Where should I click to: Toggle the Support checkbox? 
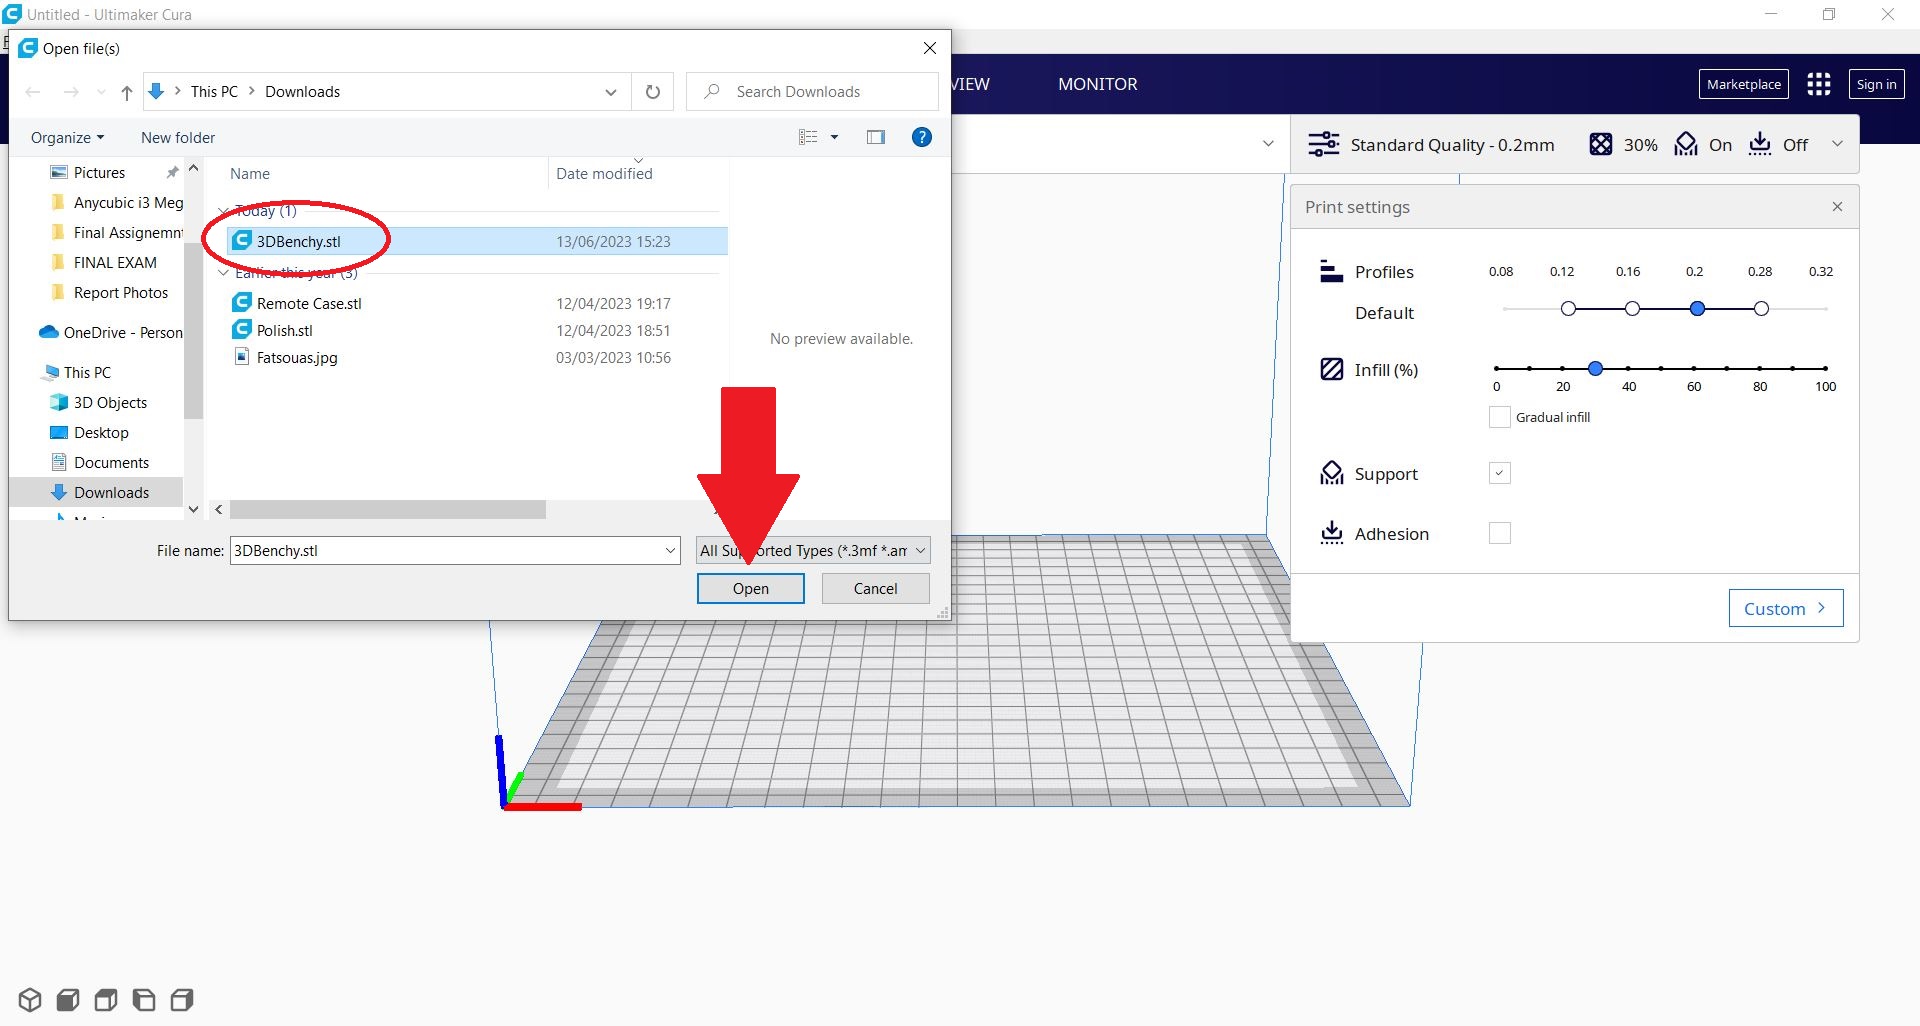[x=1499, y=474]
